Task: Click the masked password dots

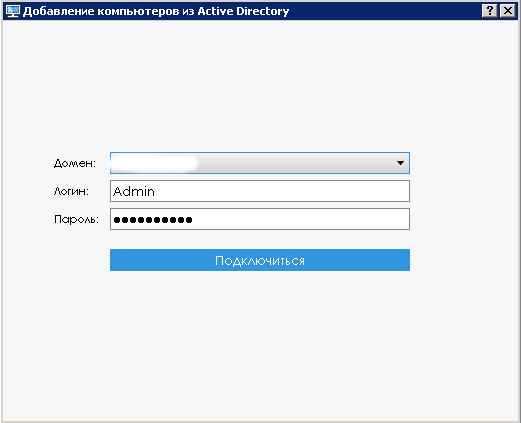Action: [x=153, y=220]
